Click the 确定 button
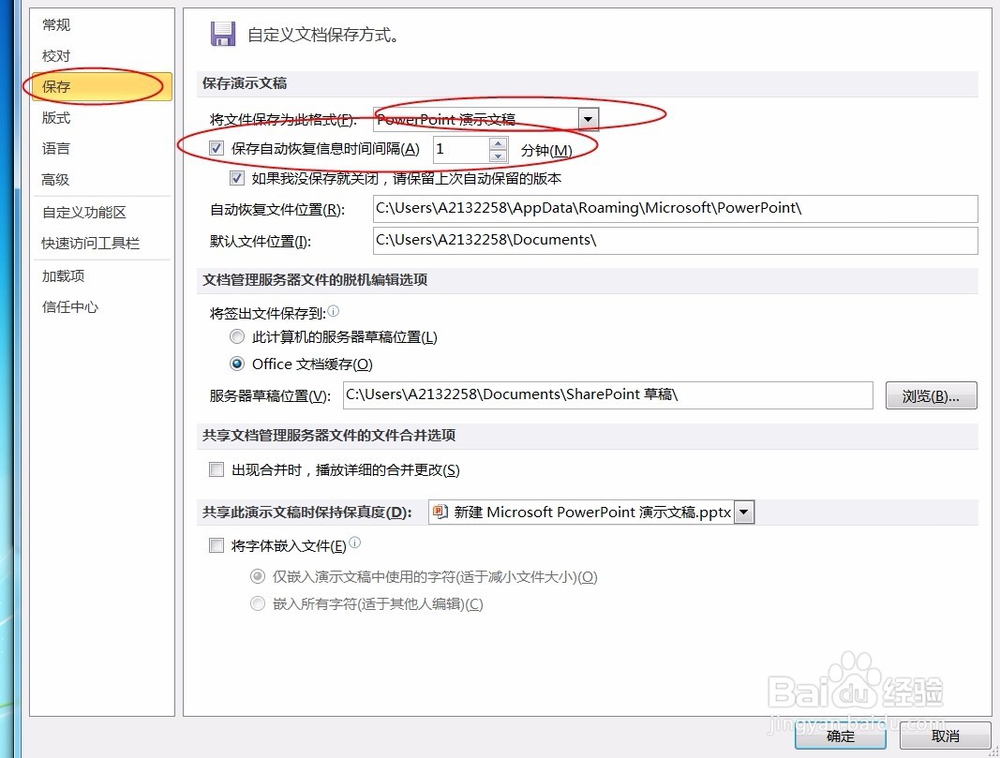Image resolution: width=1000 pixels, height=758 pixels. 841,736
